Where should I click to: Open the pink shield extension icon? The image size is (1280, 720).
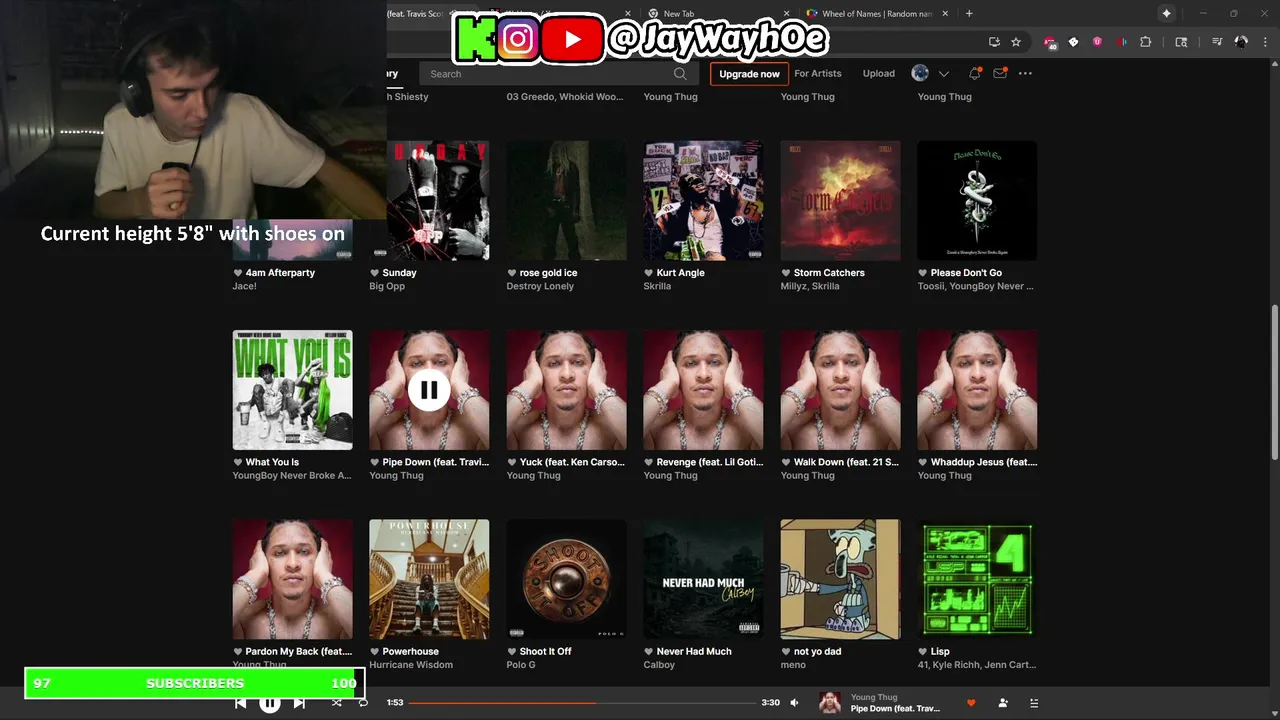pos(1097,42)
